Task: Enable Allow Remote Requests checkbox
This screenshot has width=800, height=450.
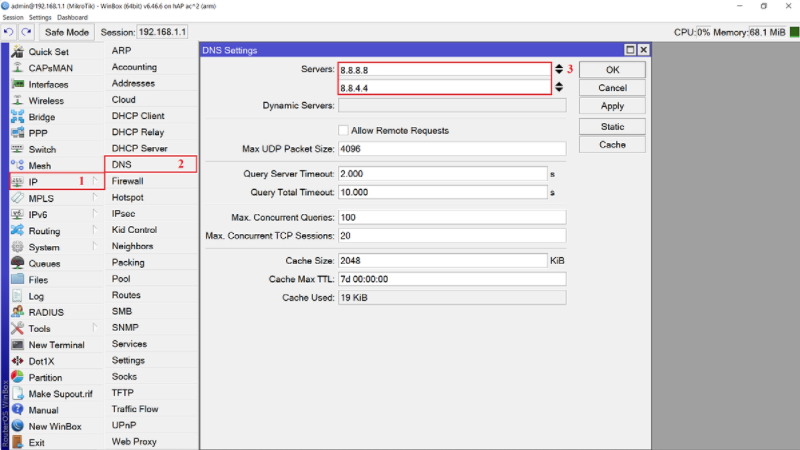Action: pyautogui.click(x=343, y=130)
